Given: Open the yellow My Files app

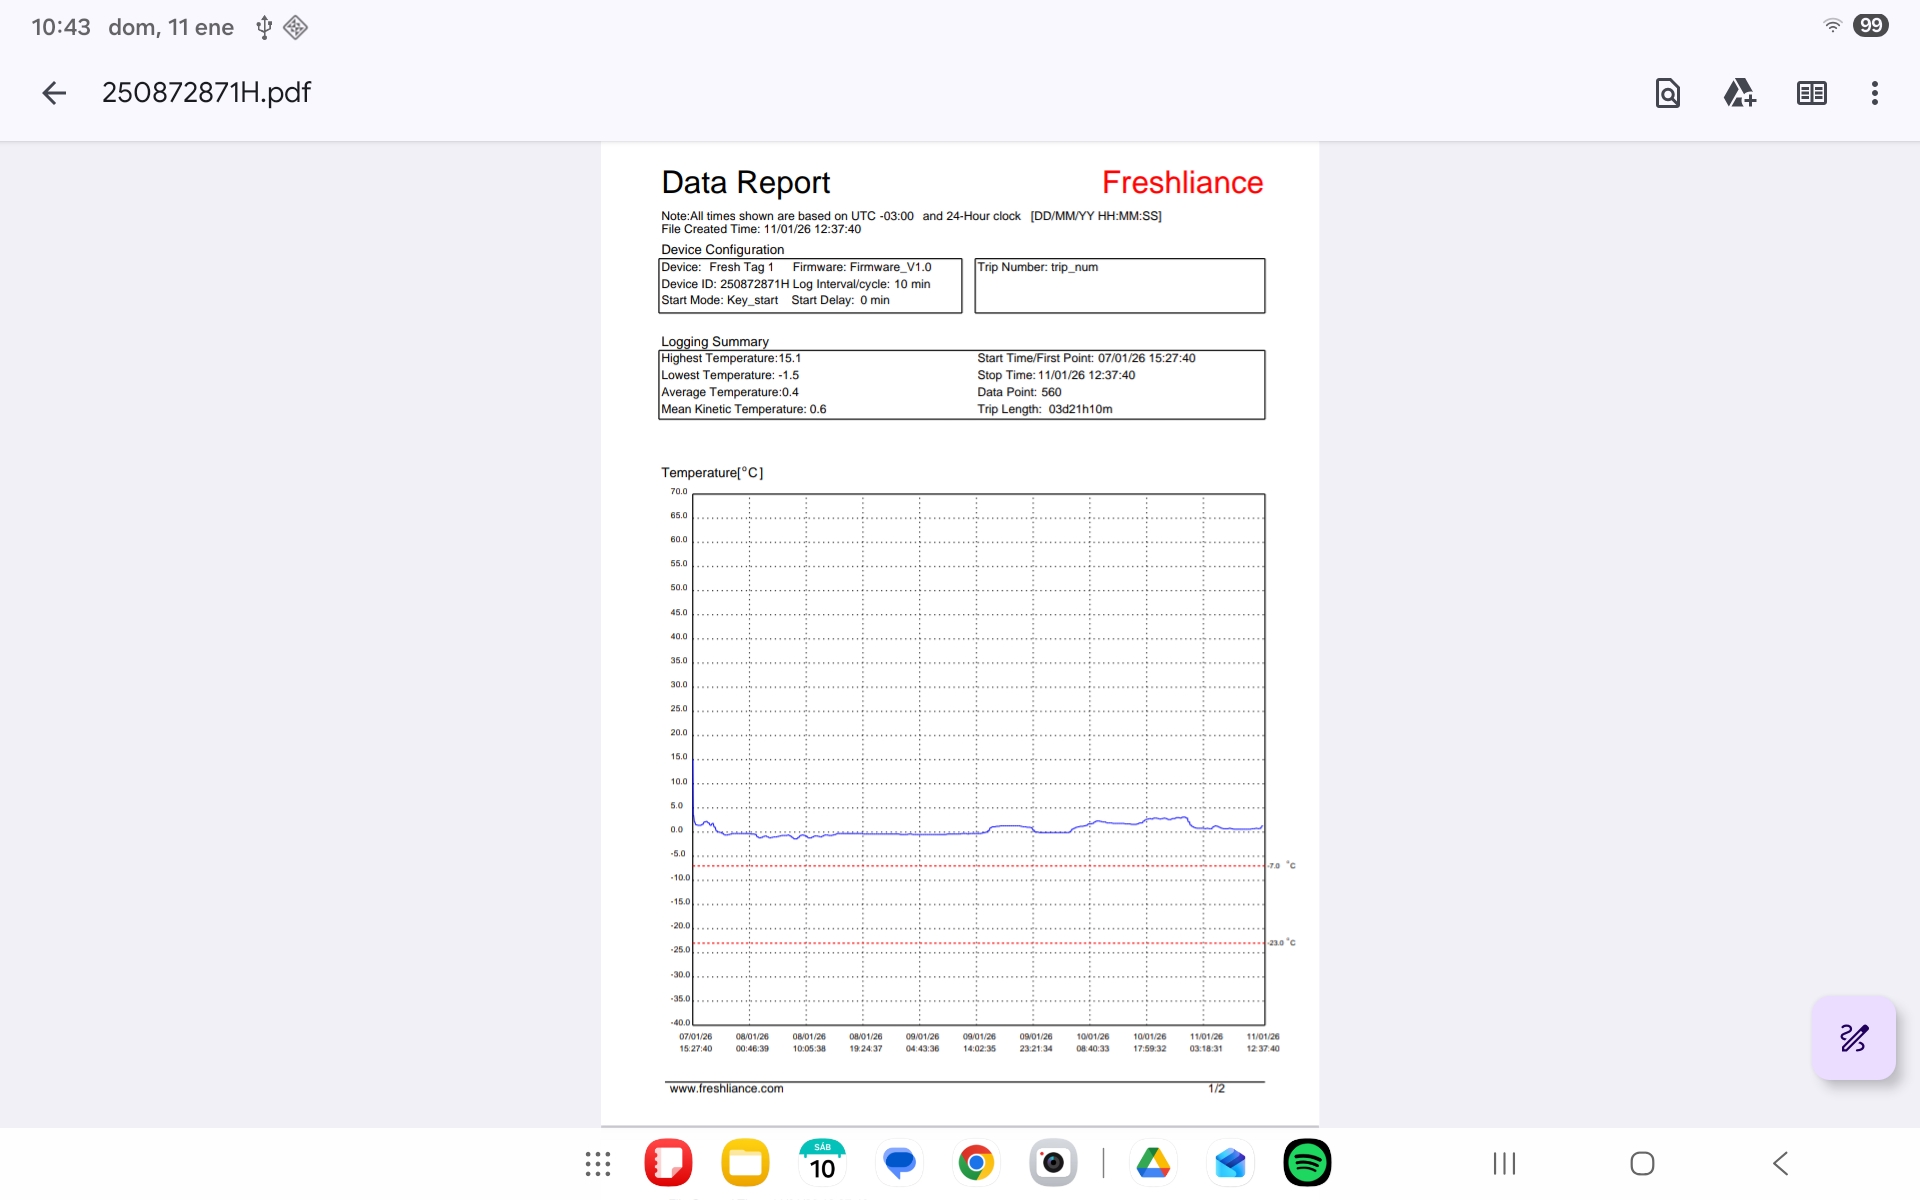Looking at the screenshot, I should pos(745,1163).
